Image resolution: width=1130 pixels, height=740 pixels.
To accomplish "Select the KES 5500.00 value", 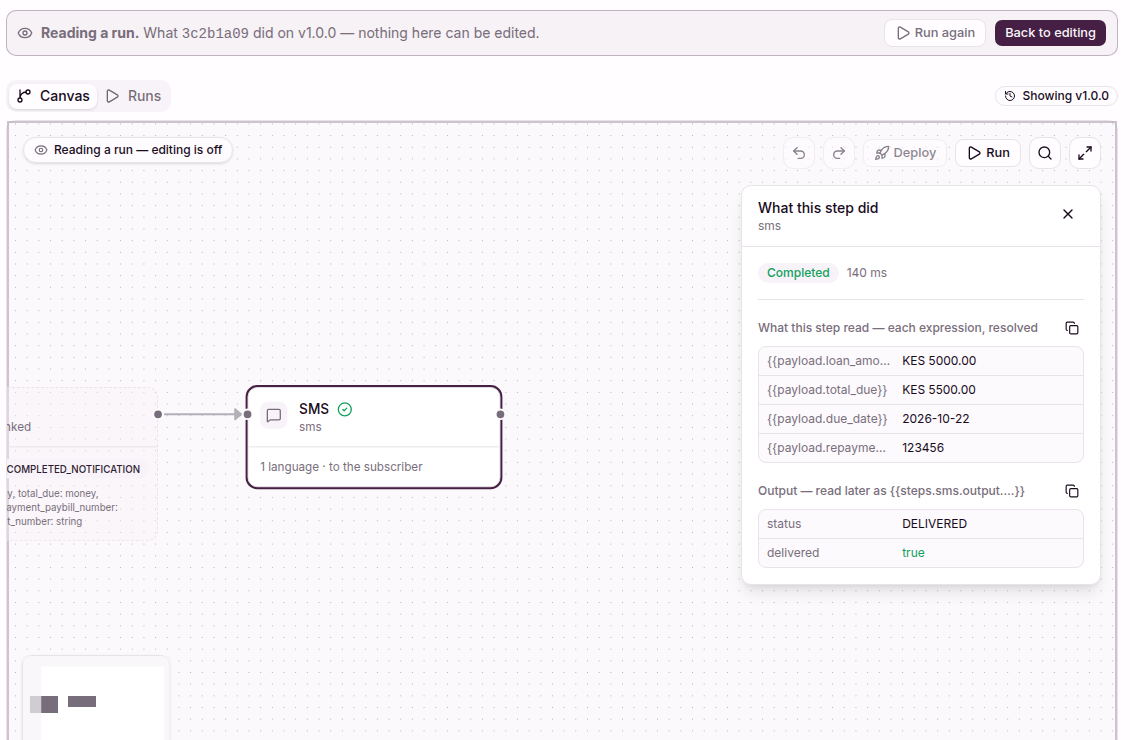I will click(x=939, y=390).
